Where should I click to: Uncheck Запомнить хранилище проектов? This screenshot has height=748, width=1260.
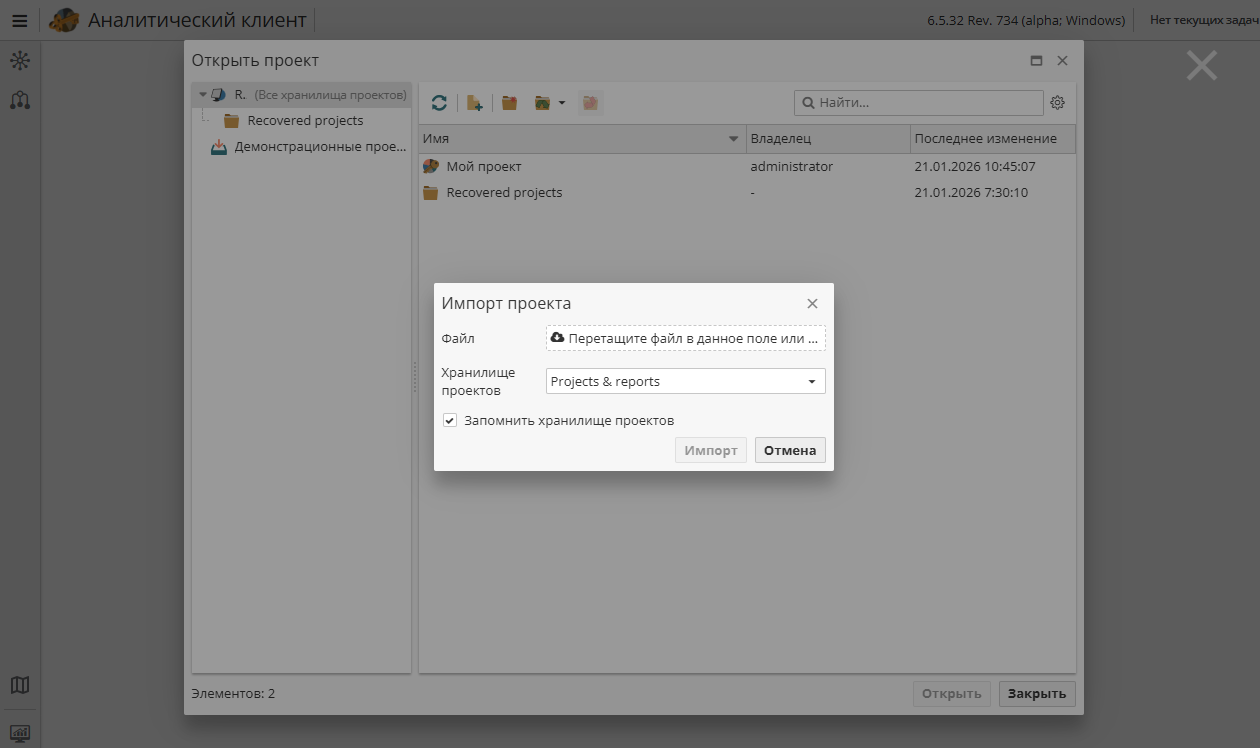click(450, 420)
